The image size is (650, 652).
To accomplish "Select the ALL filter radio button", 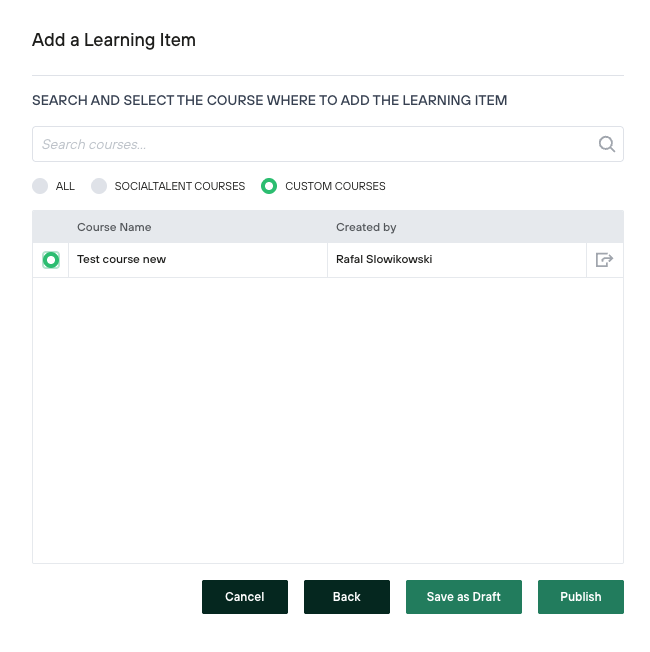I will pyautogui.click(x=40, y=186).
